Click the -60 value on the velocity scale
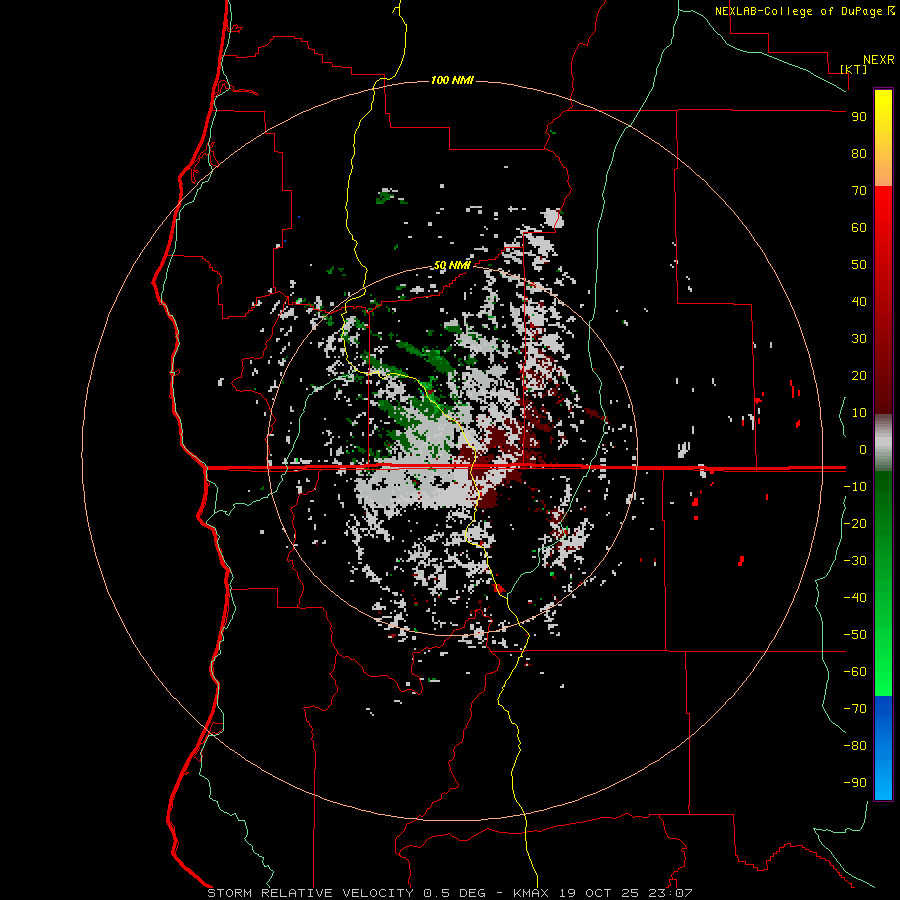900x900 pixels. [x=855, y=672]
